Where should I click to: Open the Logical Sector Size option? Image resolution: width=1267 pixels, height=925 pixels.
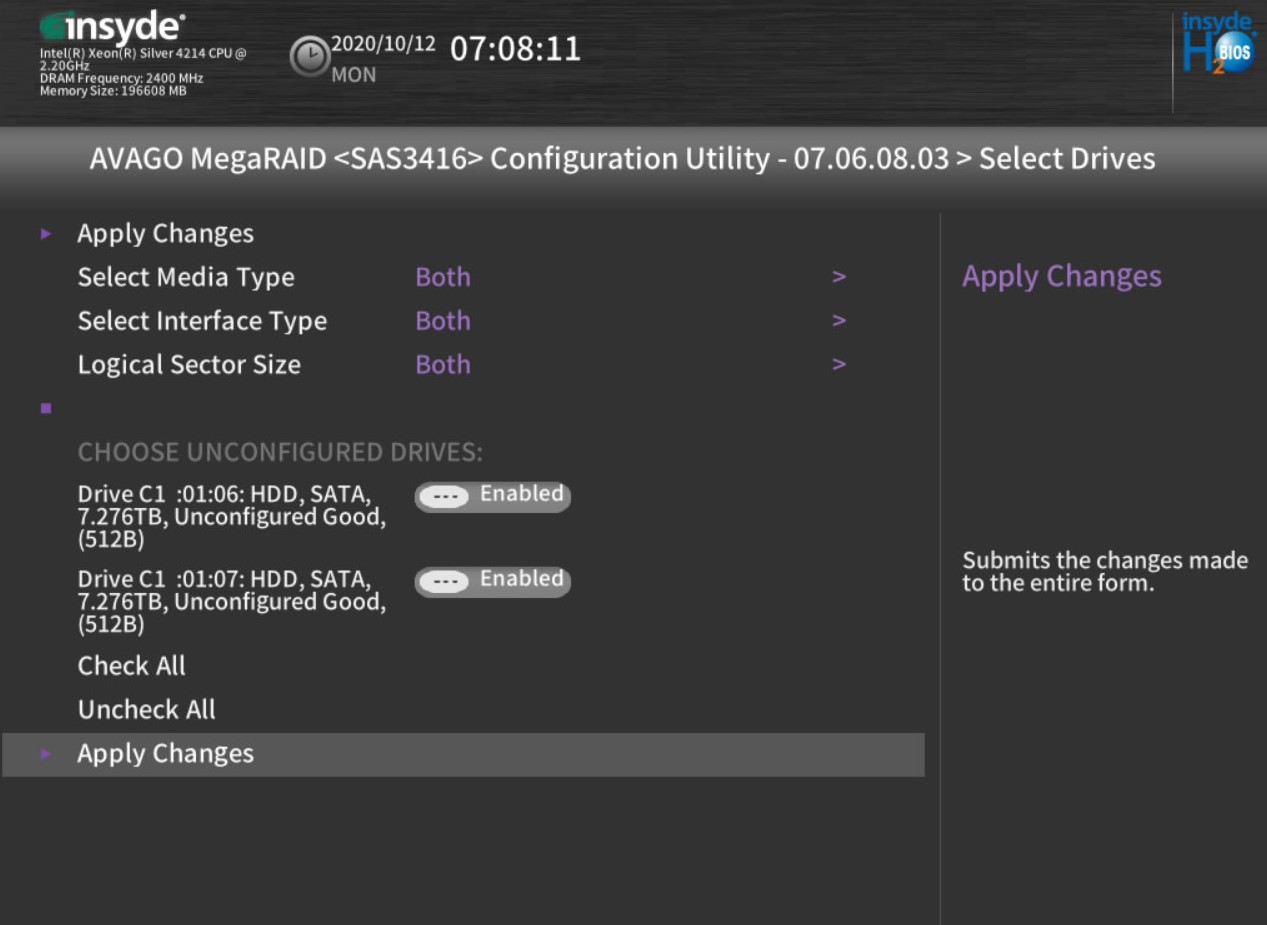[189, 365]
